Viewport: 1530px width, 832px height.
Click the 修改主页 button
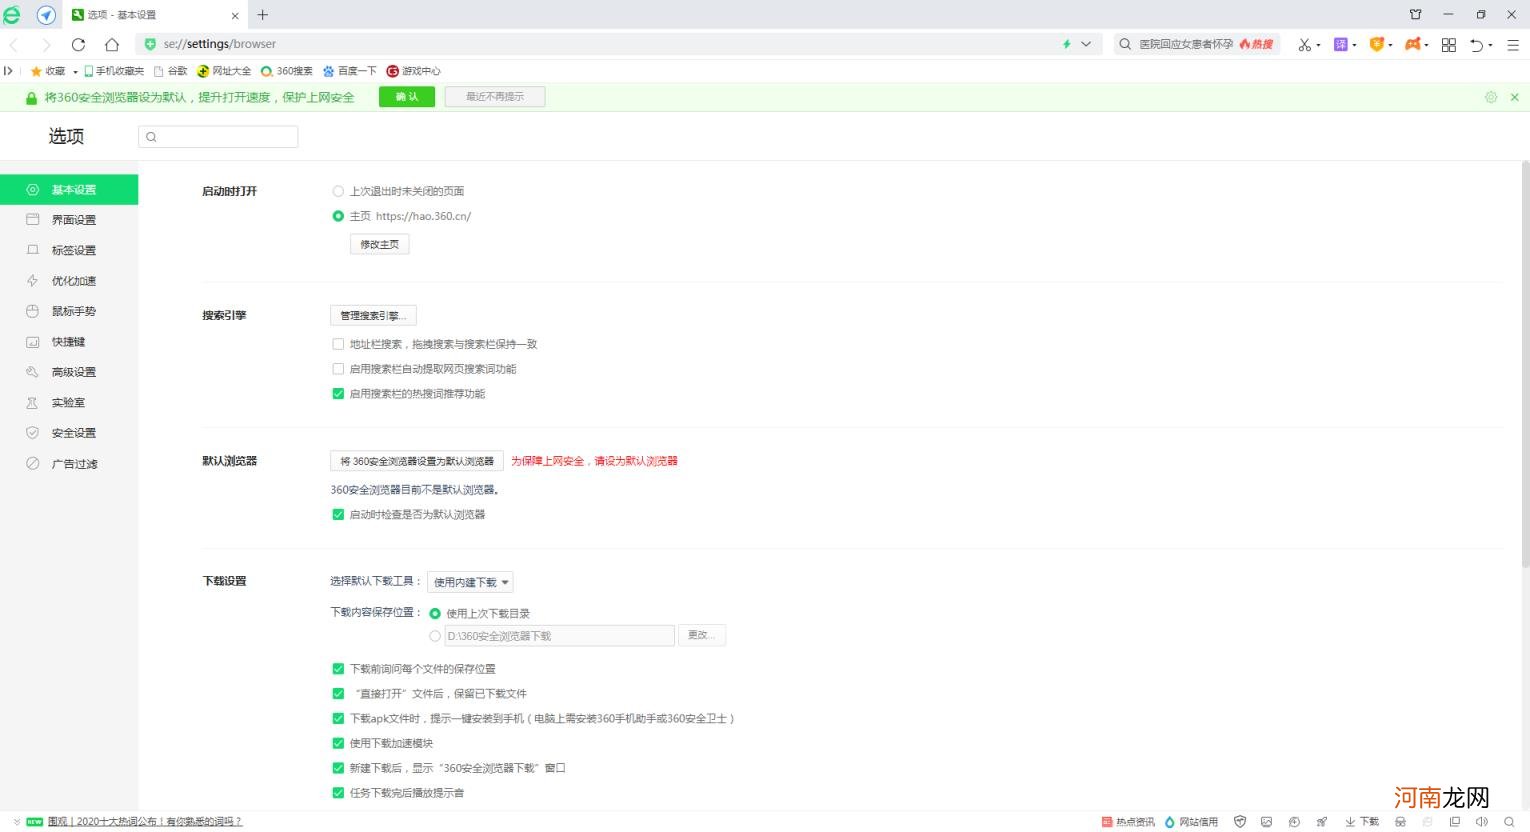point(380,244)
